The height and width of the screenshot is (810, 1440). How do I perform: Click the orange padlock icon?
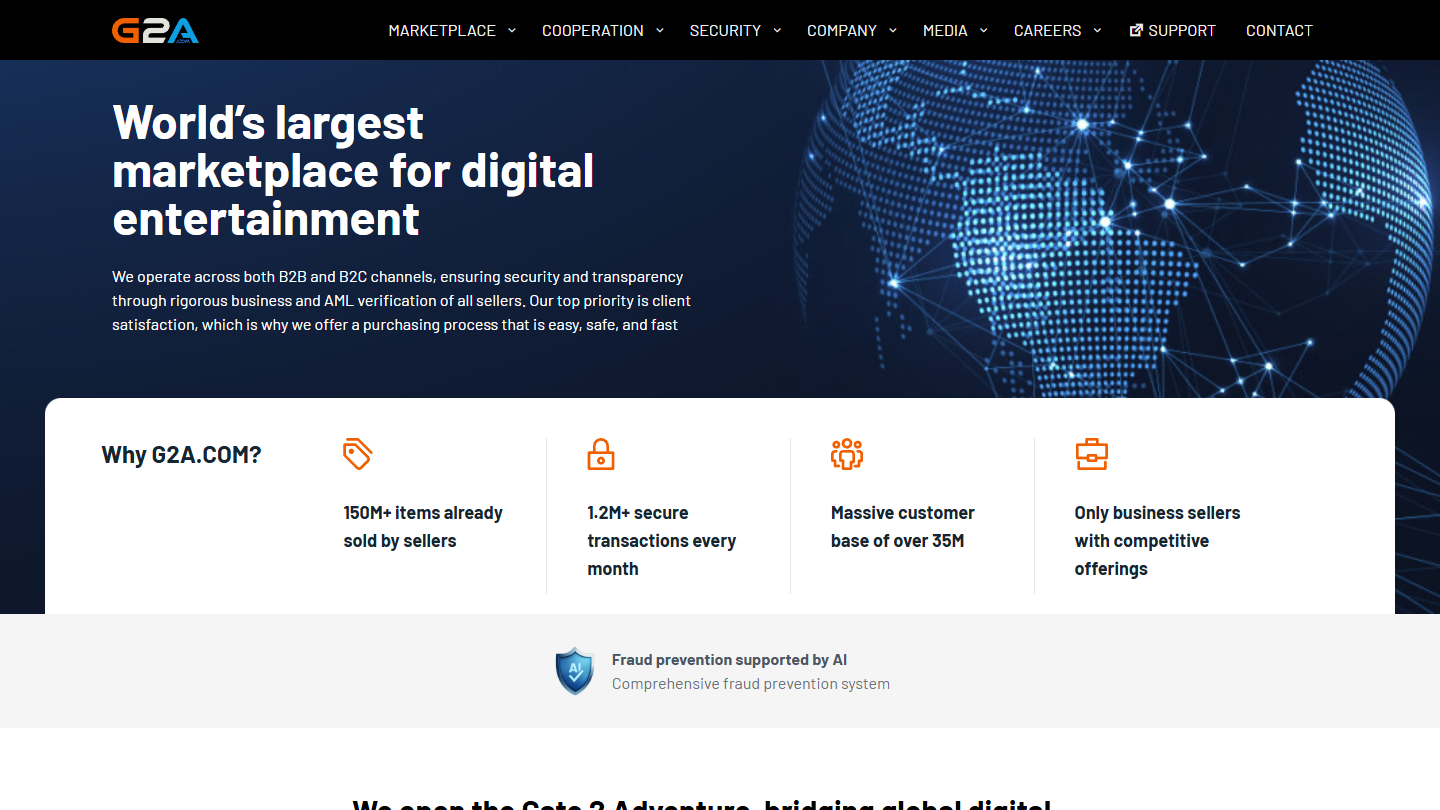click(601, 454)
